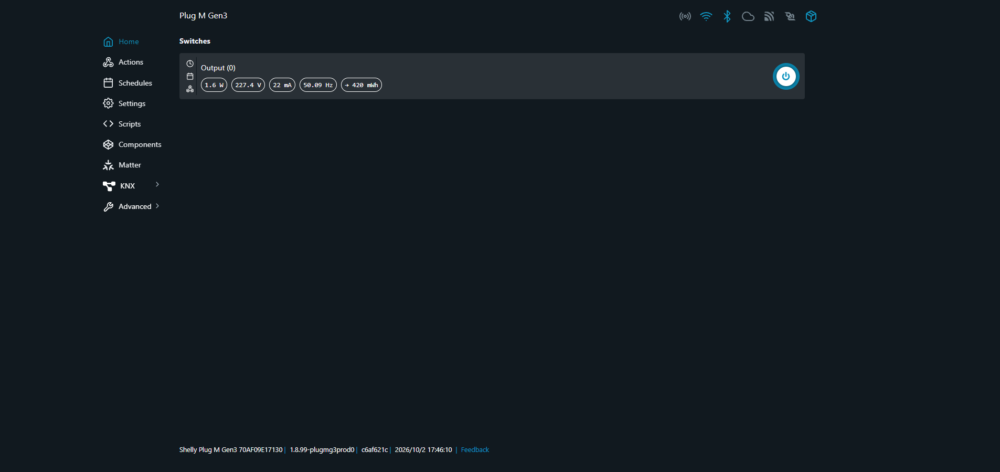
Task: Expand the Advanced submenu
Action: tap(131, 206)
